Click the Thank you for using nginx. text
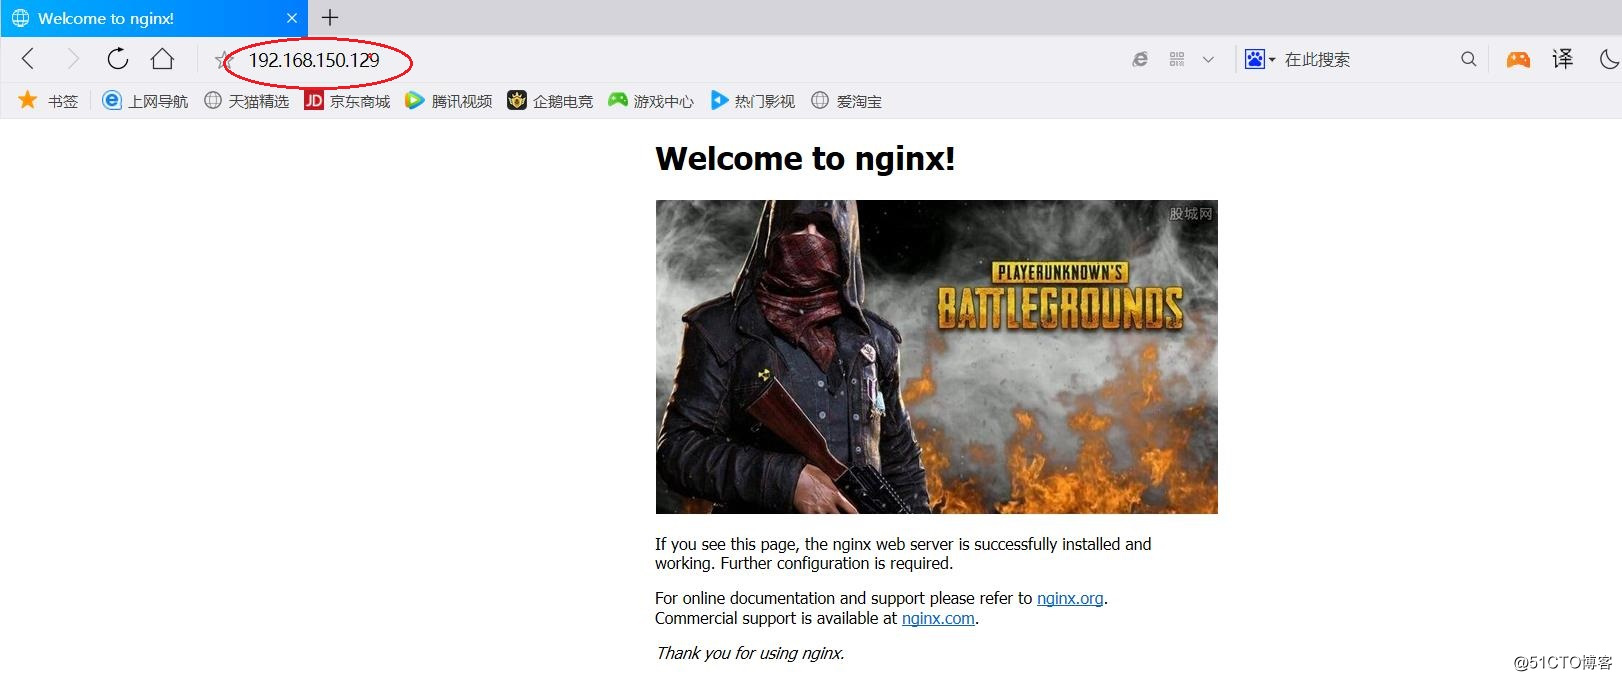The image size is (1622, 681). coord(750,653)
